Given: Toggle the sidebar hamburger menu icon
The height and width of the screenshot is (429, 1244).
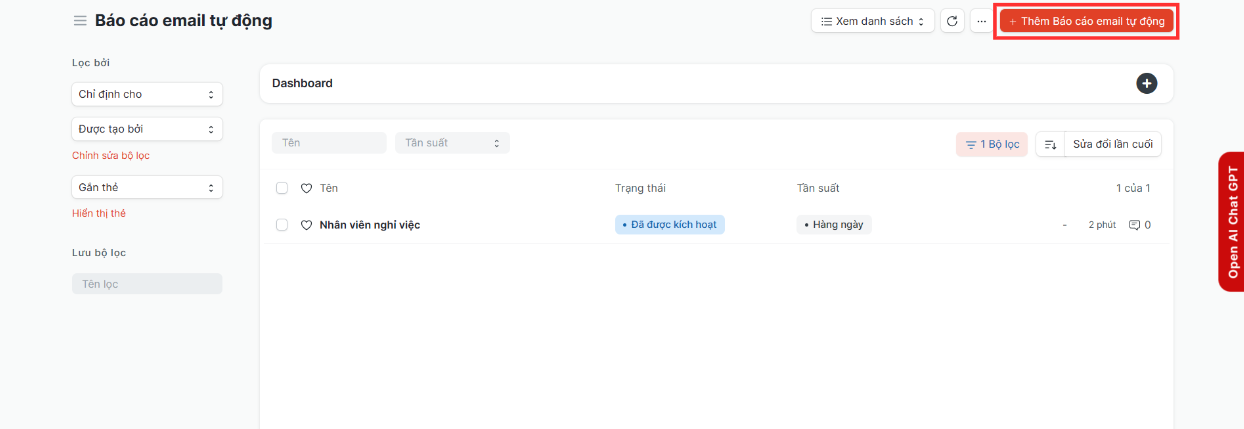Looking at the screenshot, I should click(80, 21).
